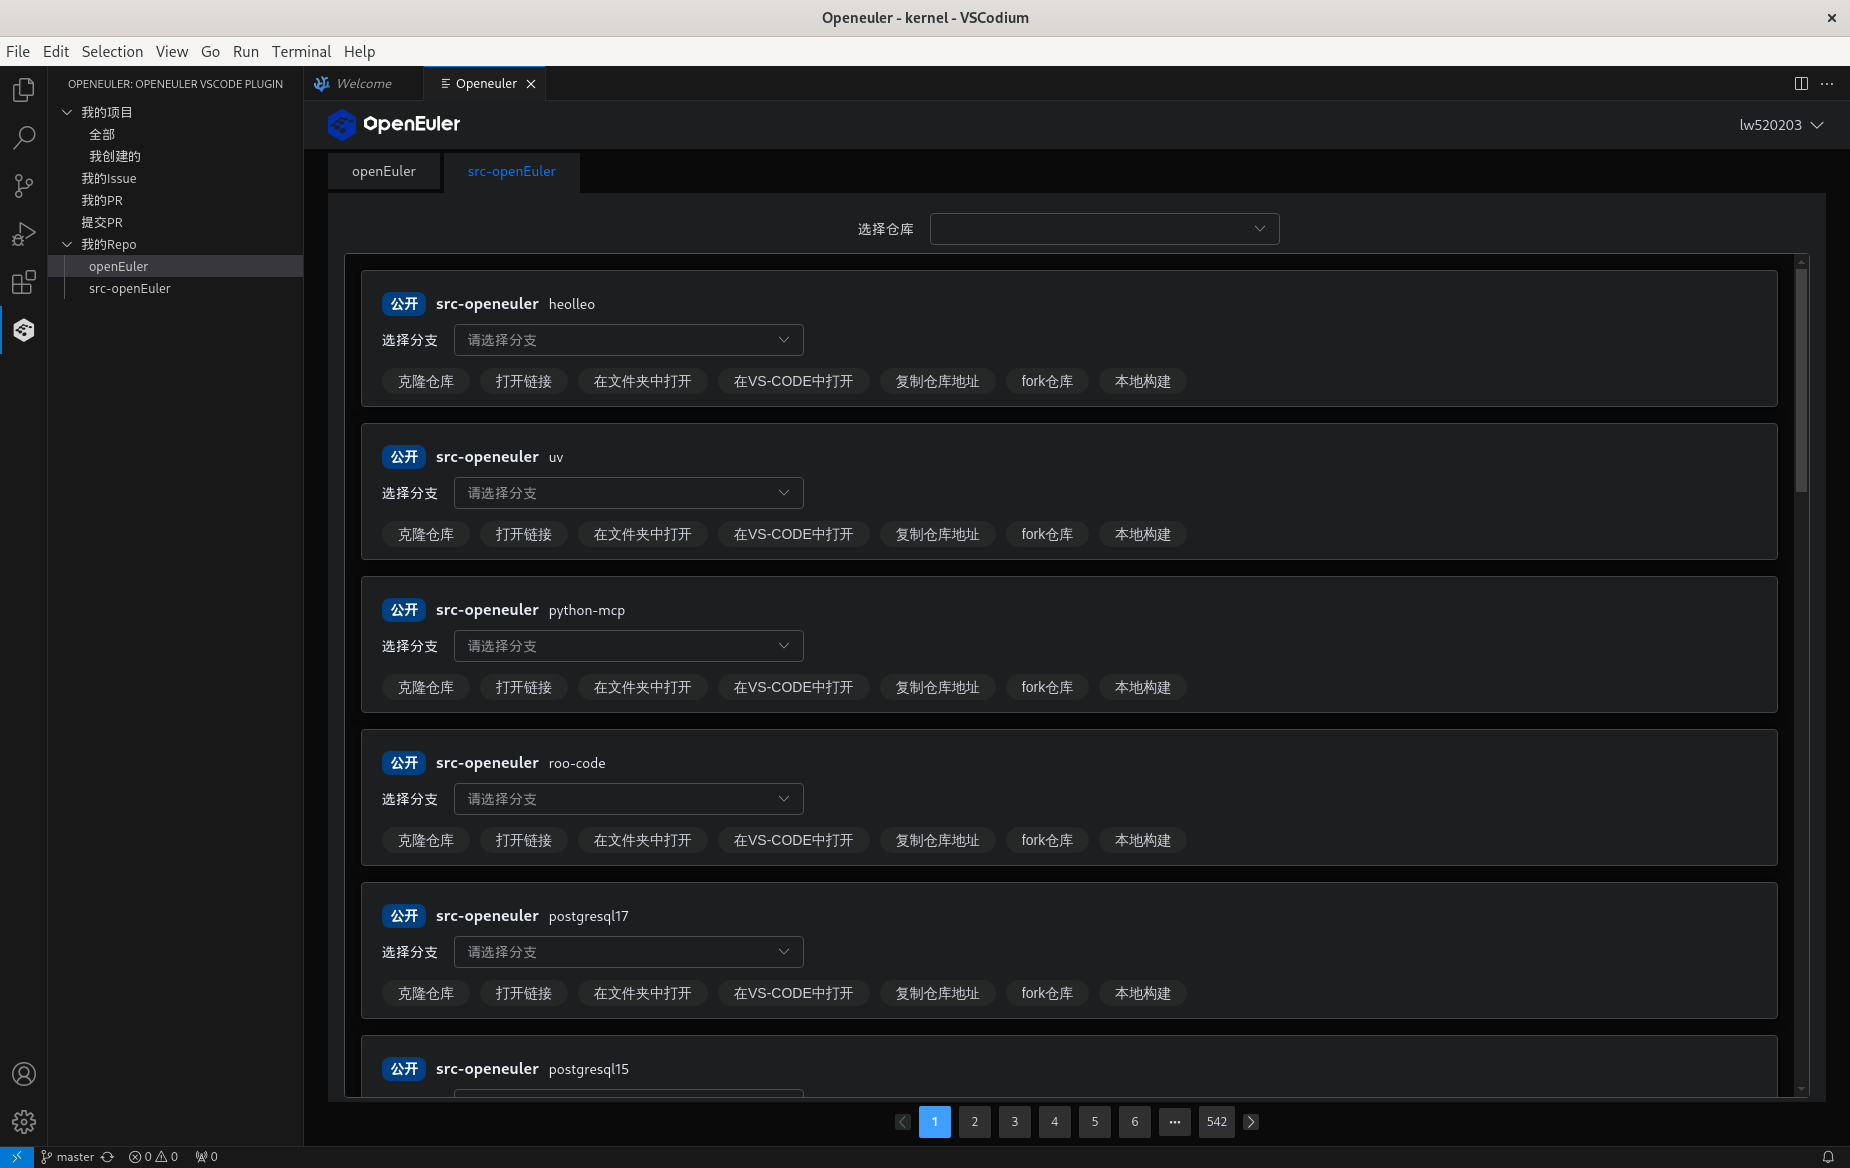Click the openEuler plugin activity bar icon
Viewport: 1850px width, 1168px height.
click(24, 330)
